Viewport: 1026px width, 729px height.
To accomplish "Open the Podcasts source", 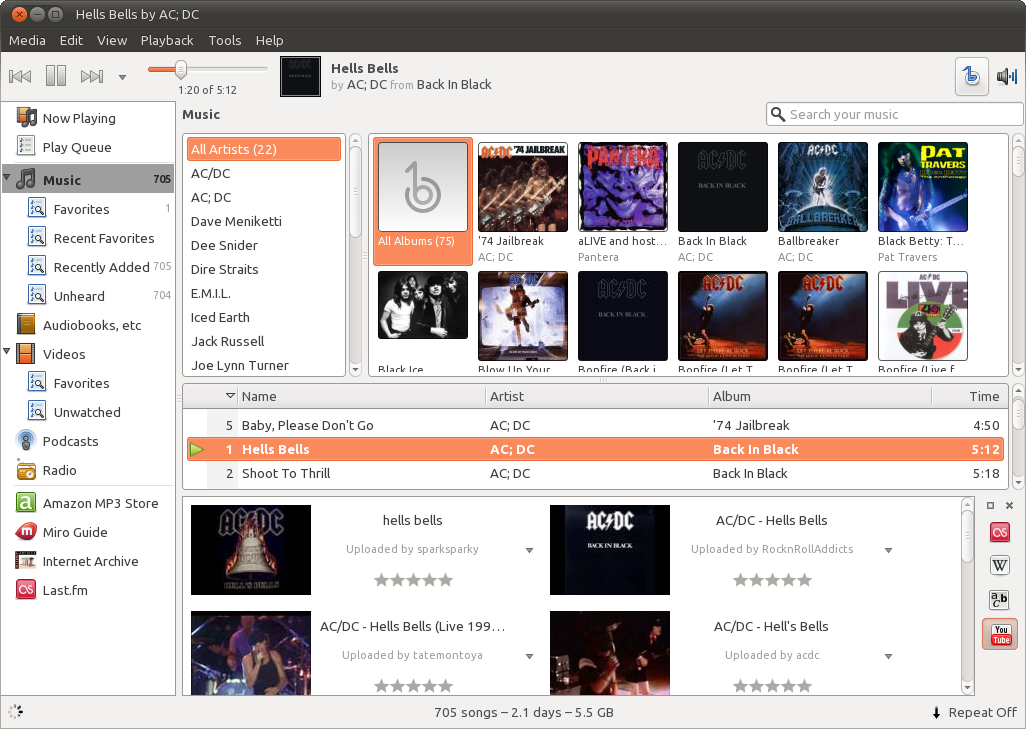I will click(x=88, y=441).
